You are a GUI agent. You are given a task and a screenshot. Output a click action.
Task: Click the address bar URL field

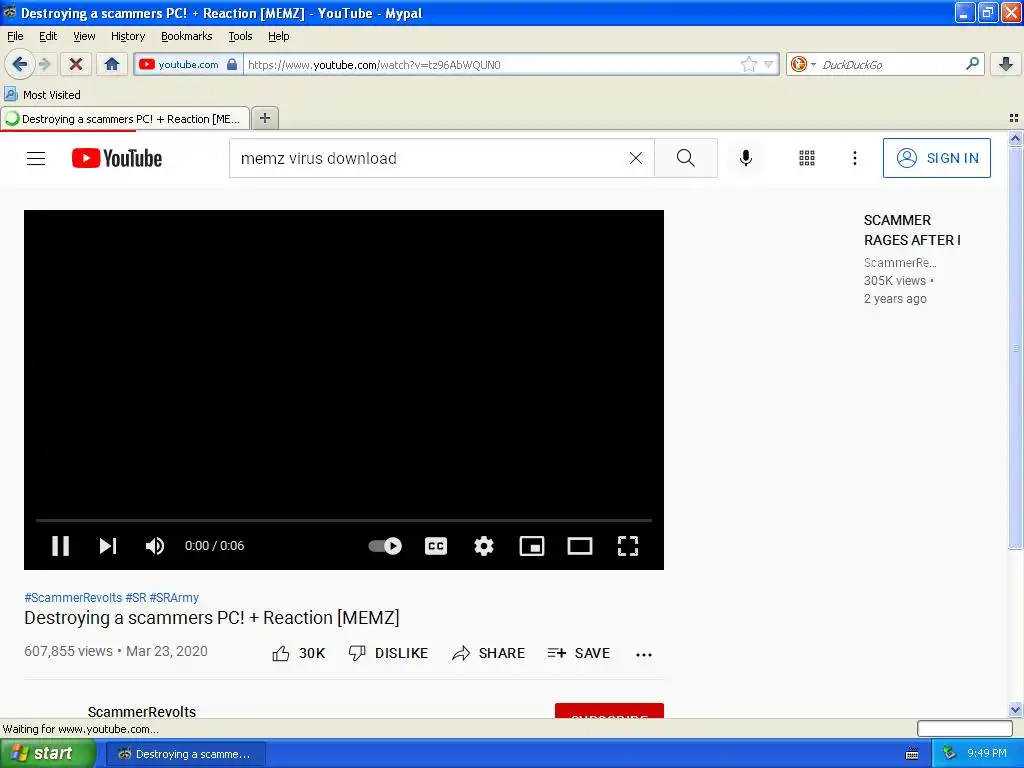490,64
